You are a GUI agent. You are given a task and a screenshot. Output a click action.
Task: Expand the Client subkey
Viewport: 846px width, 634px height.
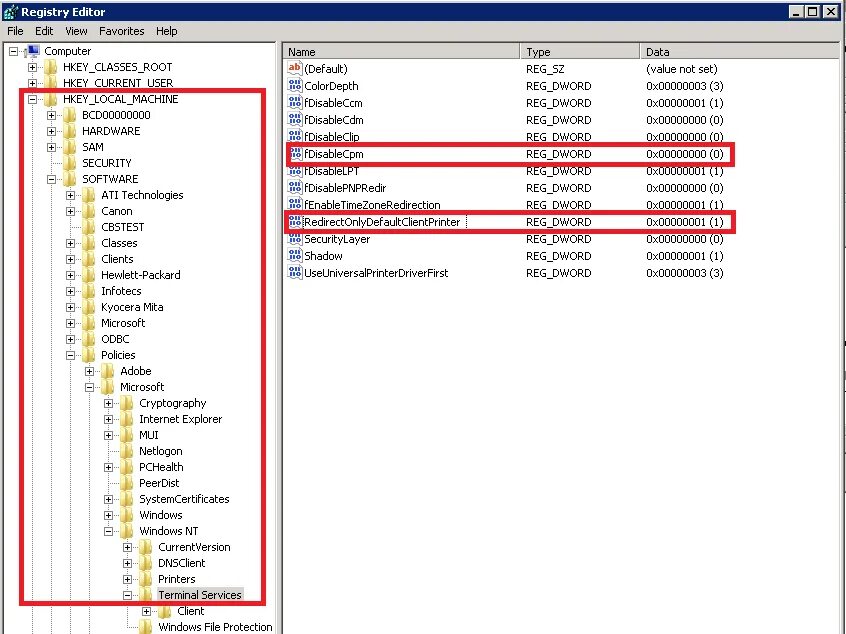click(146, 611)
